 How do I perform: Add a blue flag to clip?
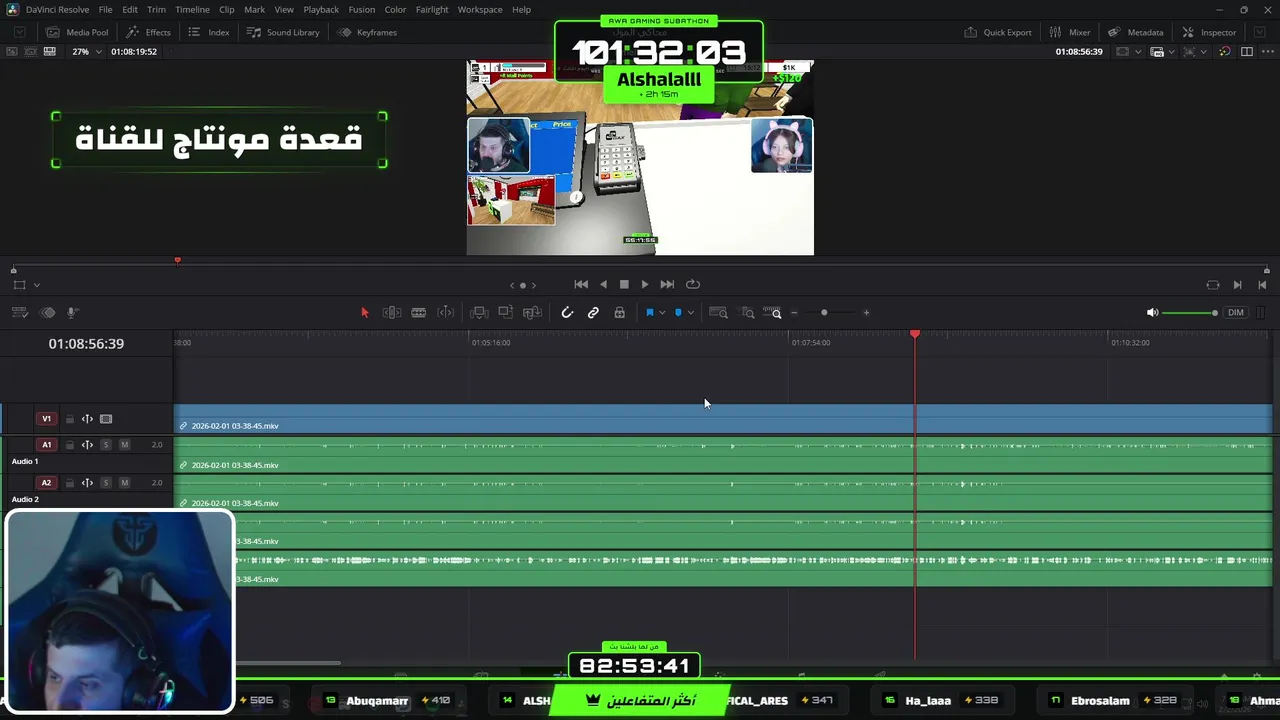coord(649,313)
